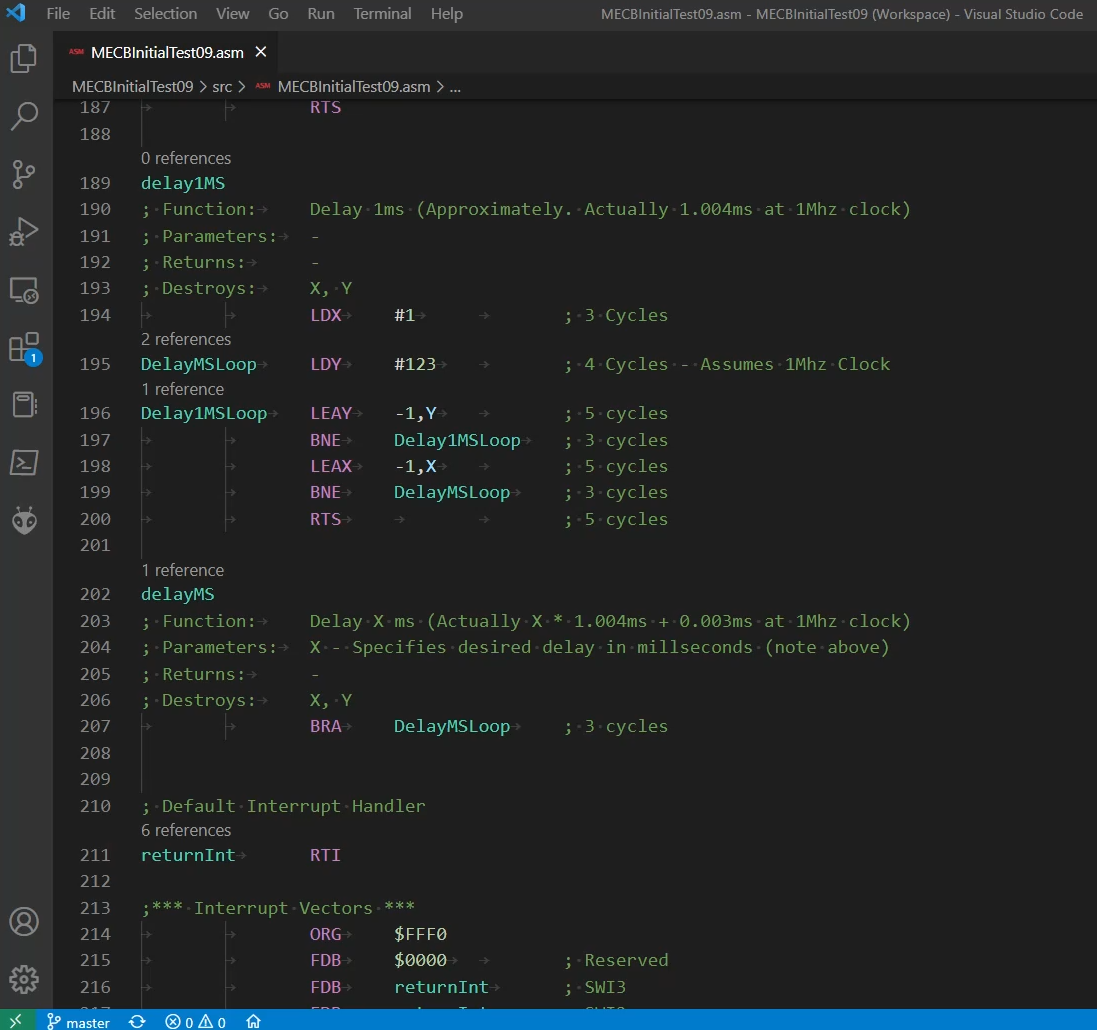Open the Terminal menu
This screenshot has width=1097, height=1030.
382,14
